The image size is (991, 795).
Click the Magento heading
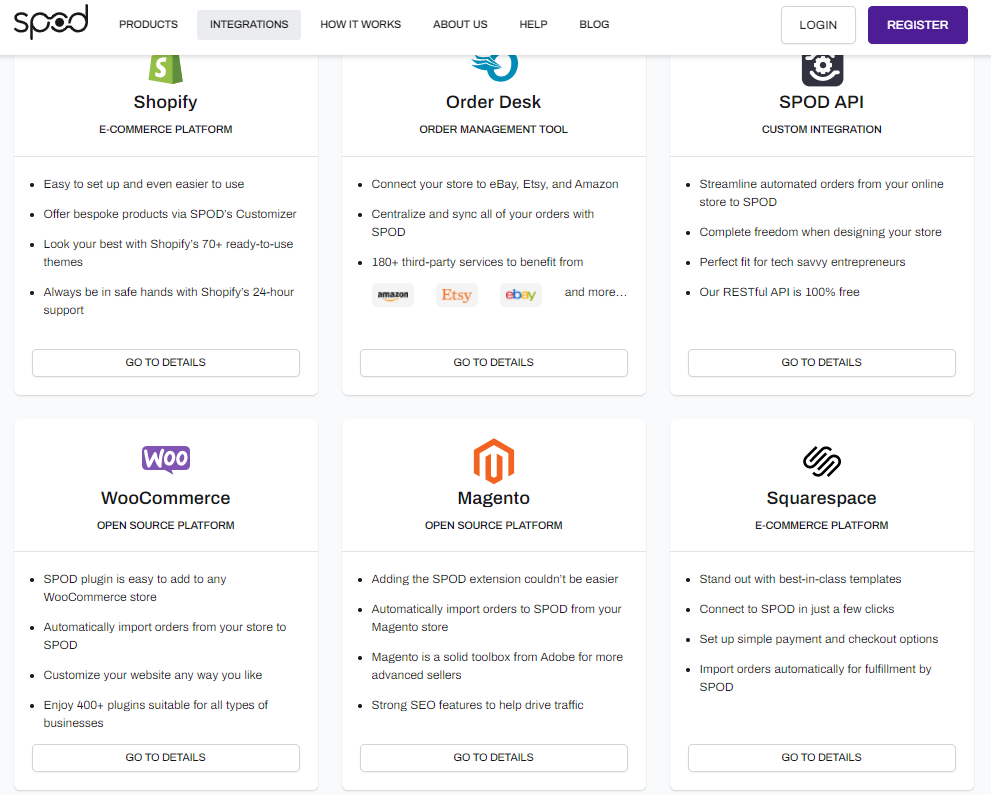click(x=494, y=499)
